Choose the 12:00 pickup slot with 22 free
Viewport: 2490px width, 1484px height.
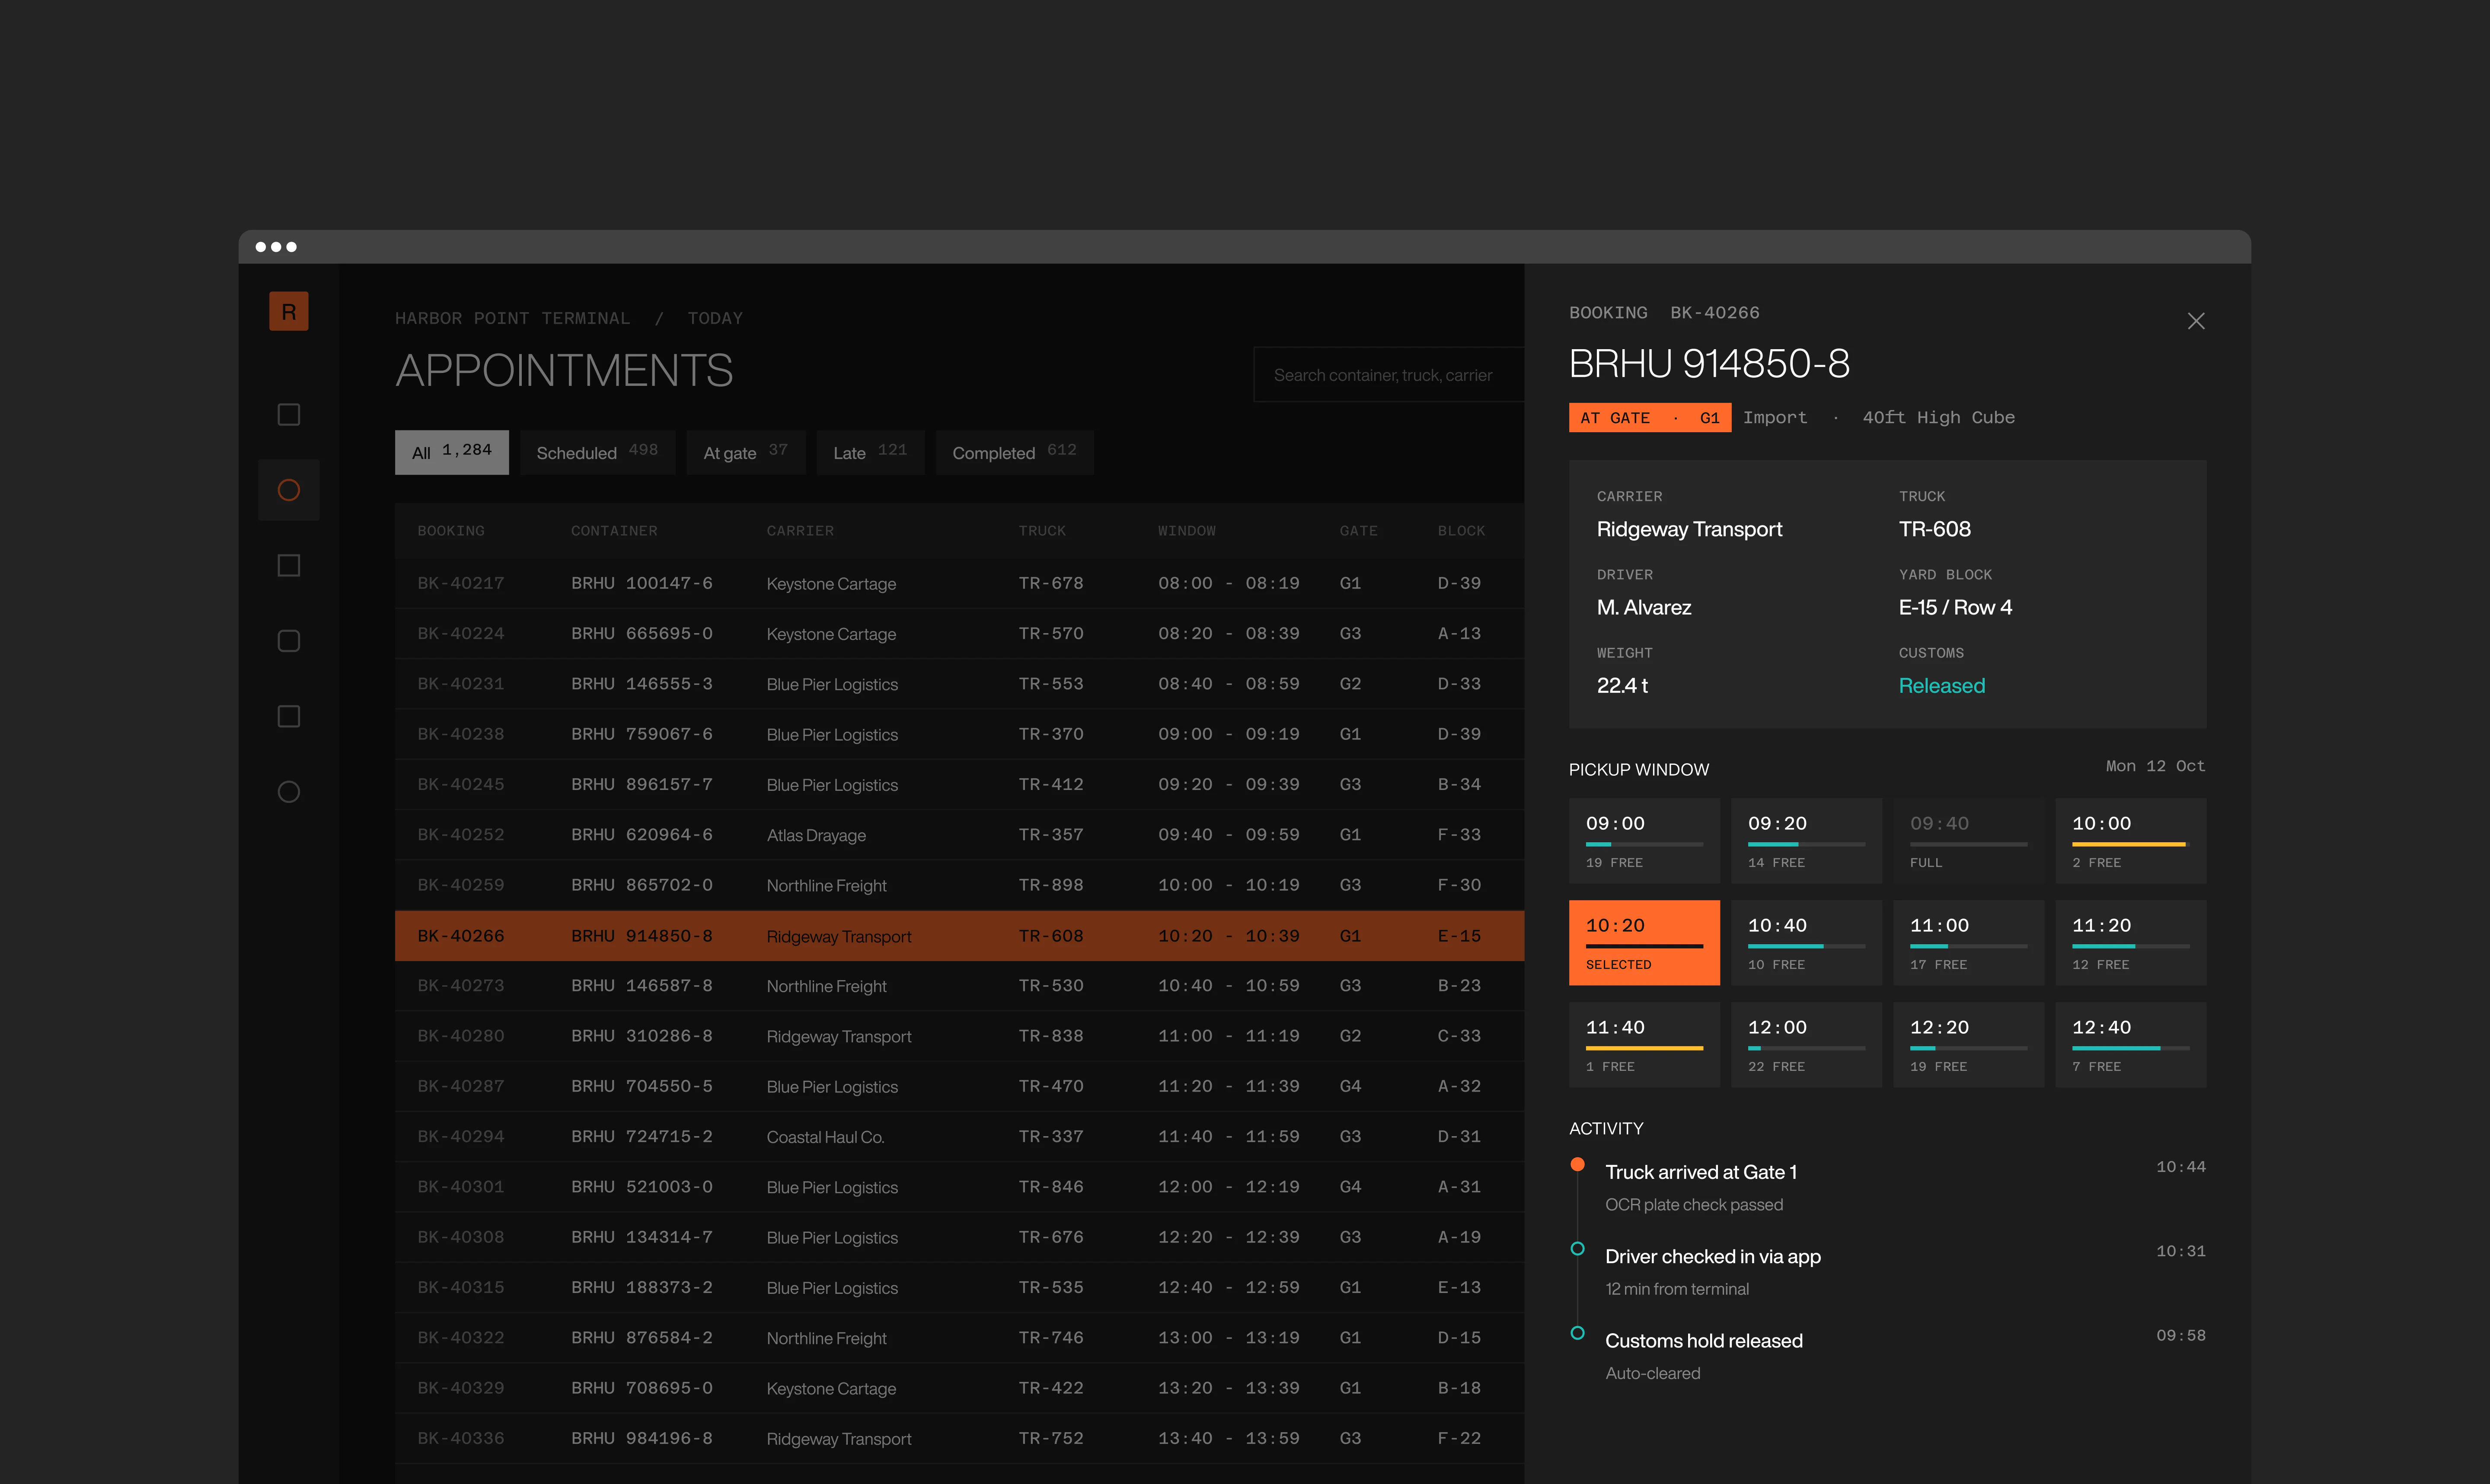point(1806,1044)
